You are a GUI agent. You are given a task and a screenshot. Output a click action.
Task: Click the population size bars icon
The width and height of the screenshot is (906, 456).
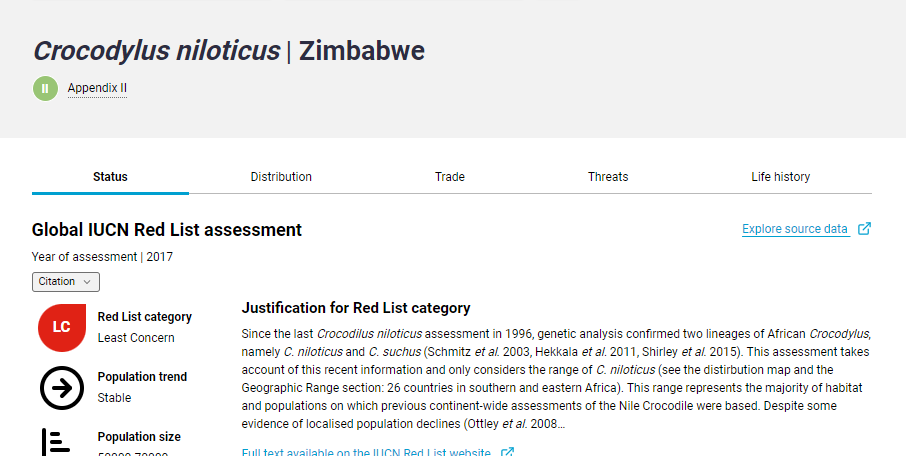55,442
